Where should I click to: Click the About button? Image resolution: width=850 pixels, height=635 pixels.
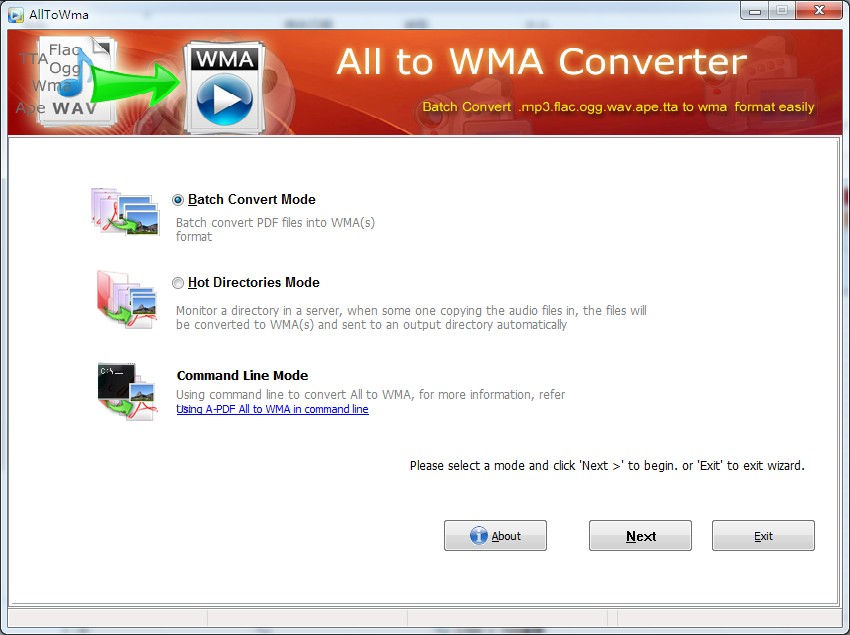495,536
